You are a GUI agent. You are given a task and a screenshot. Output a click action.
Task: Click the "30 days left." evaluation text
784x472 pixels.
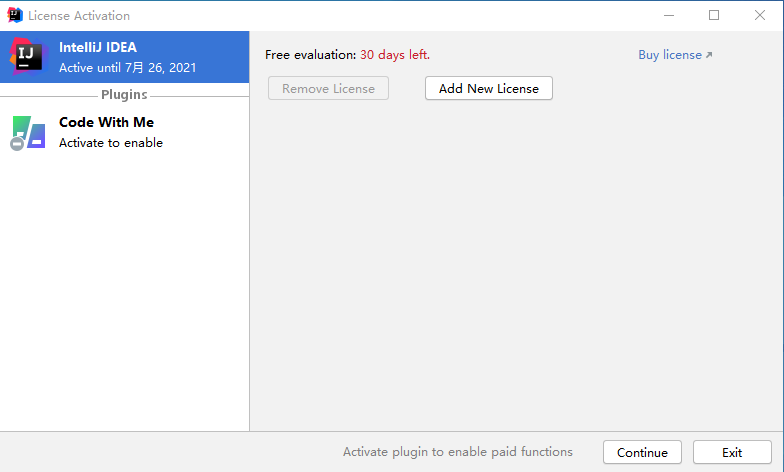coord(395,55)
